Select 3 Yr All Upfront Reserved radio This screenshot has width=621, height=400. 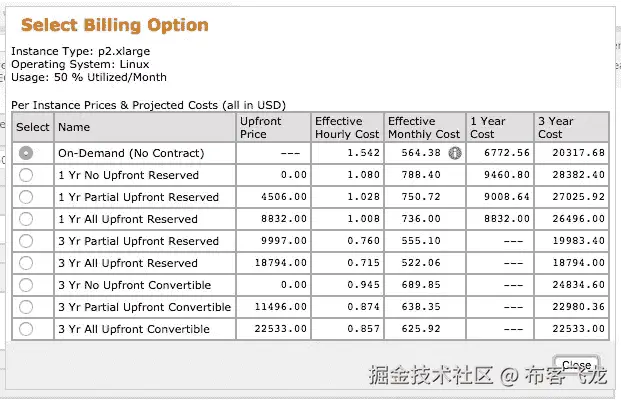(26, 263)
